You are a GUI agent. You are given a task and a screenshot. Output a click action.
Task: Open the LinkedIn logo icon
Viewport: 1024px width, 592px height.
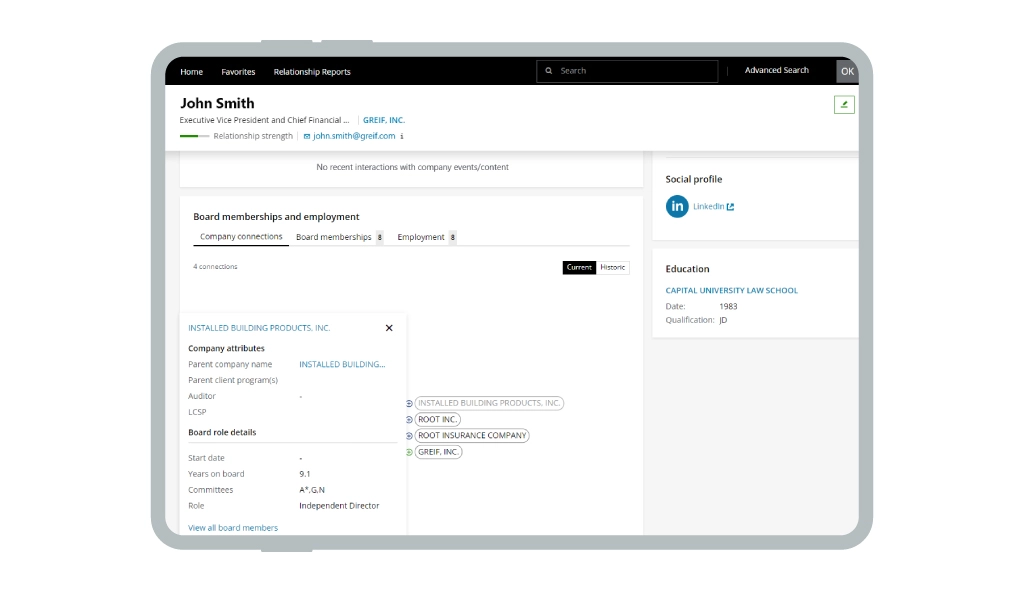point(677,206)
